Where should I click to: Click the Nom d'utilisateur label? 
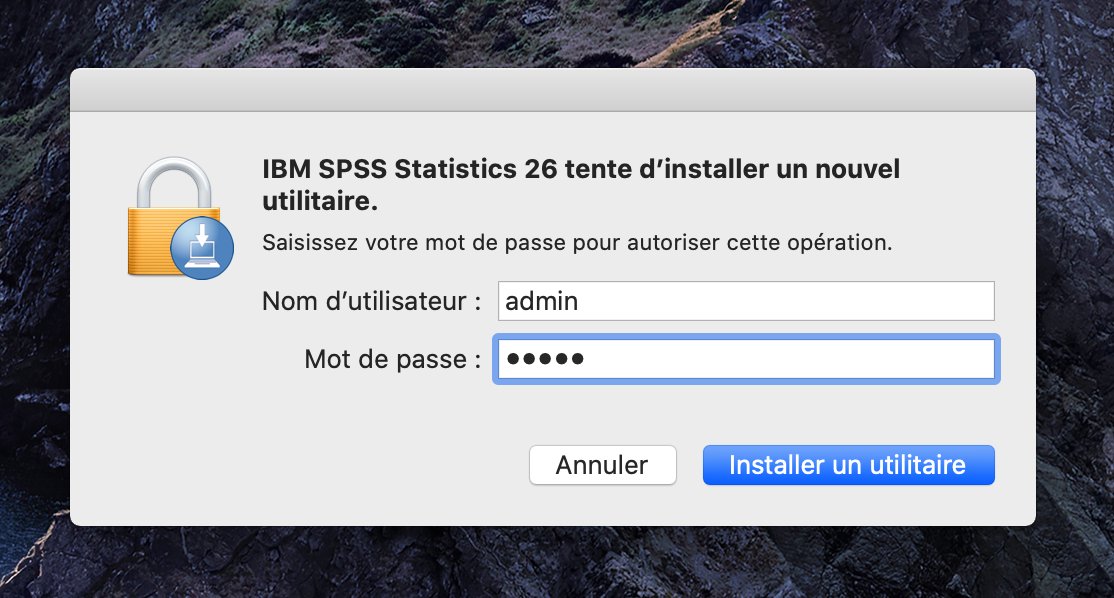(x=371, y=301)
